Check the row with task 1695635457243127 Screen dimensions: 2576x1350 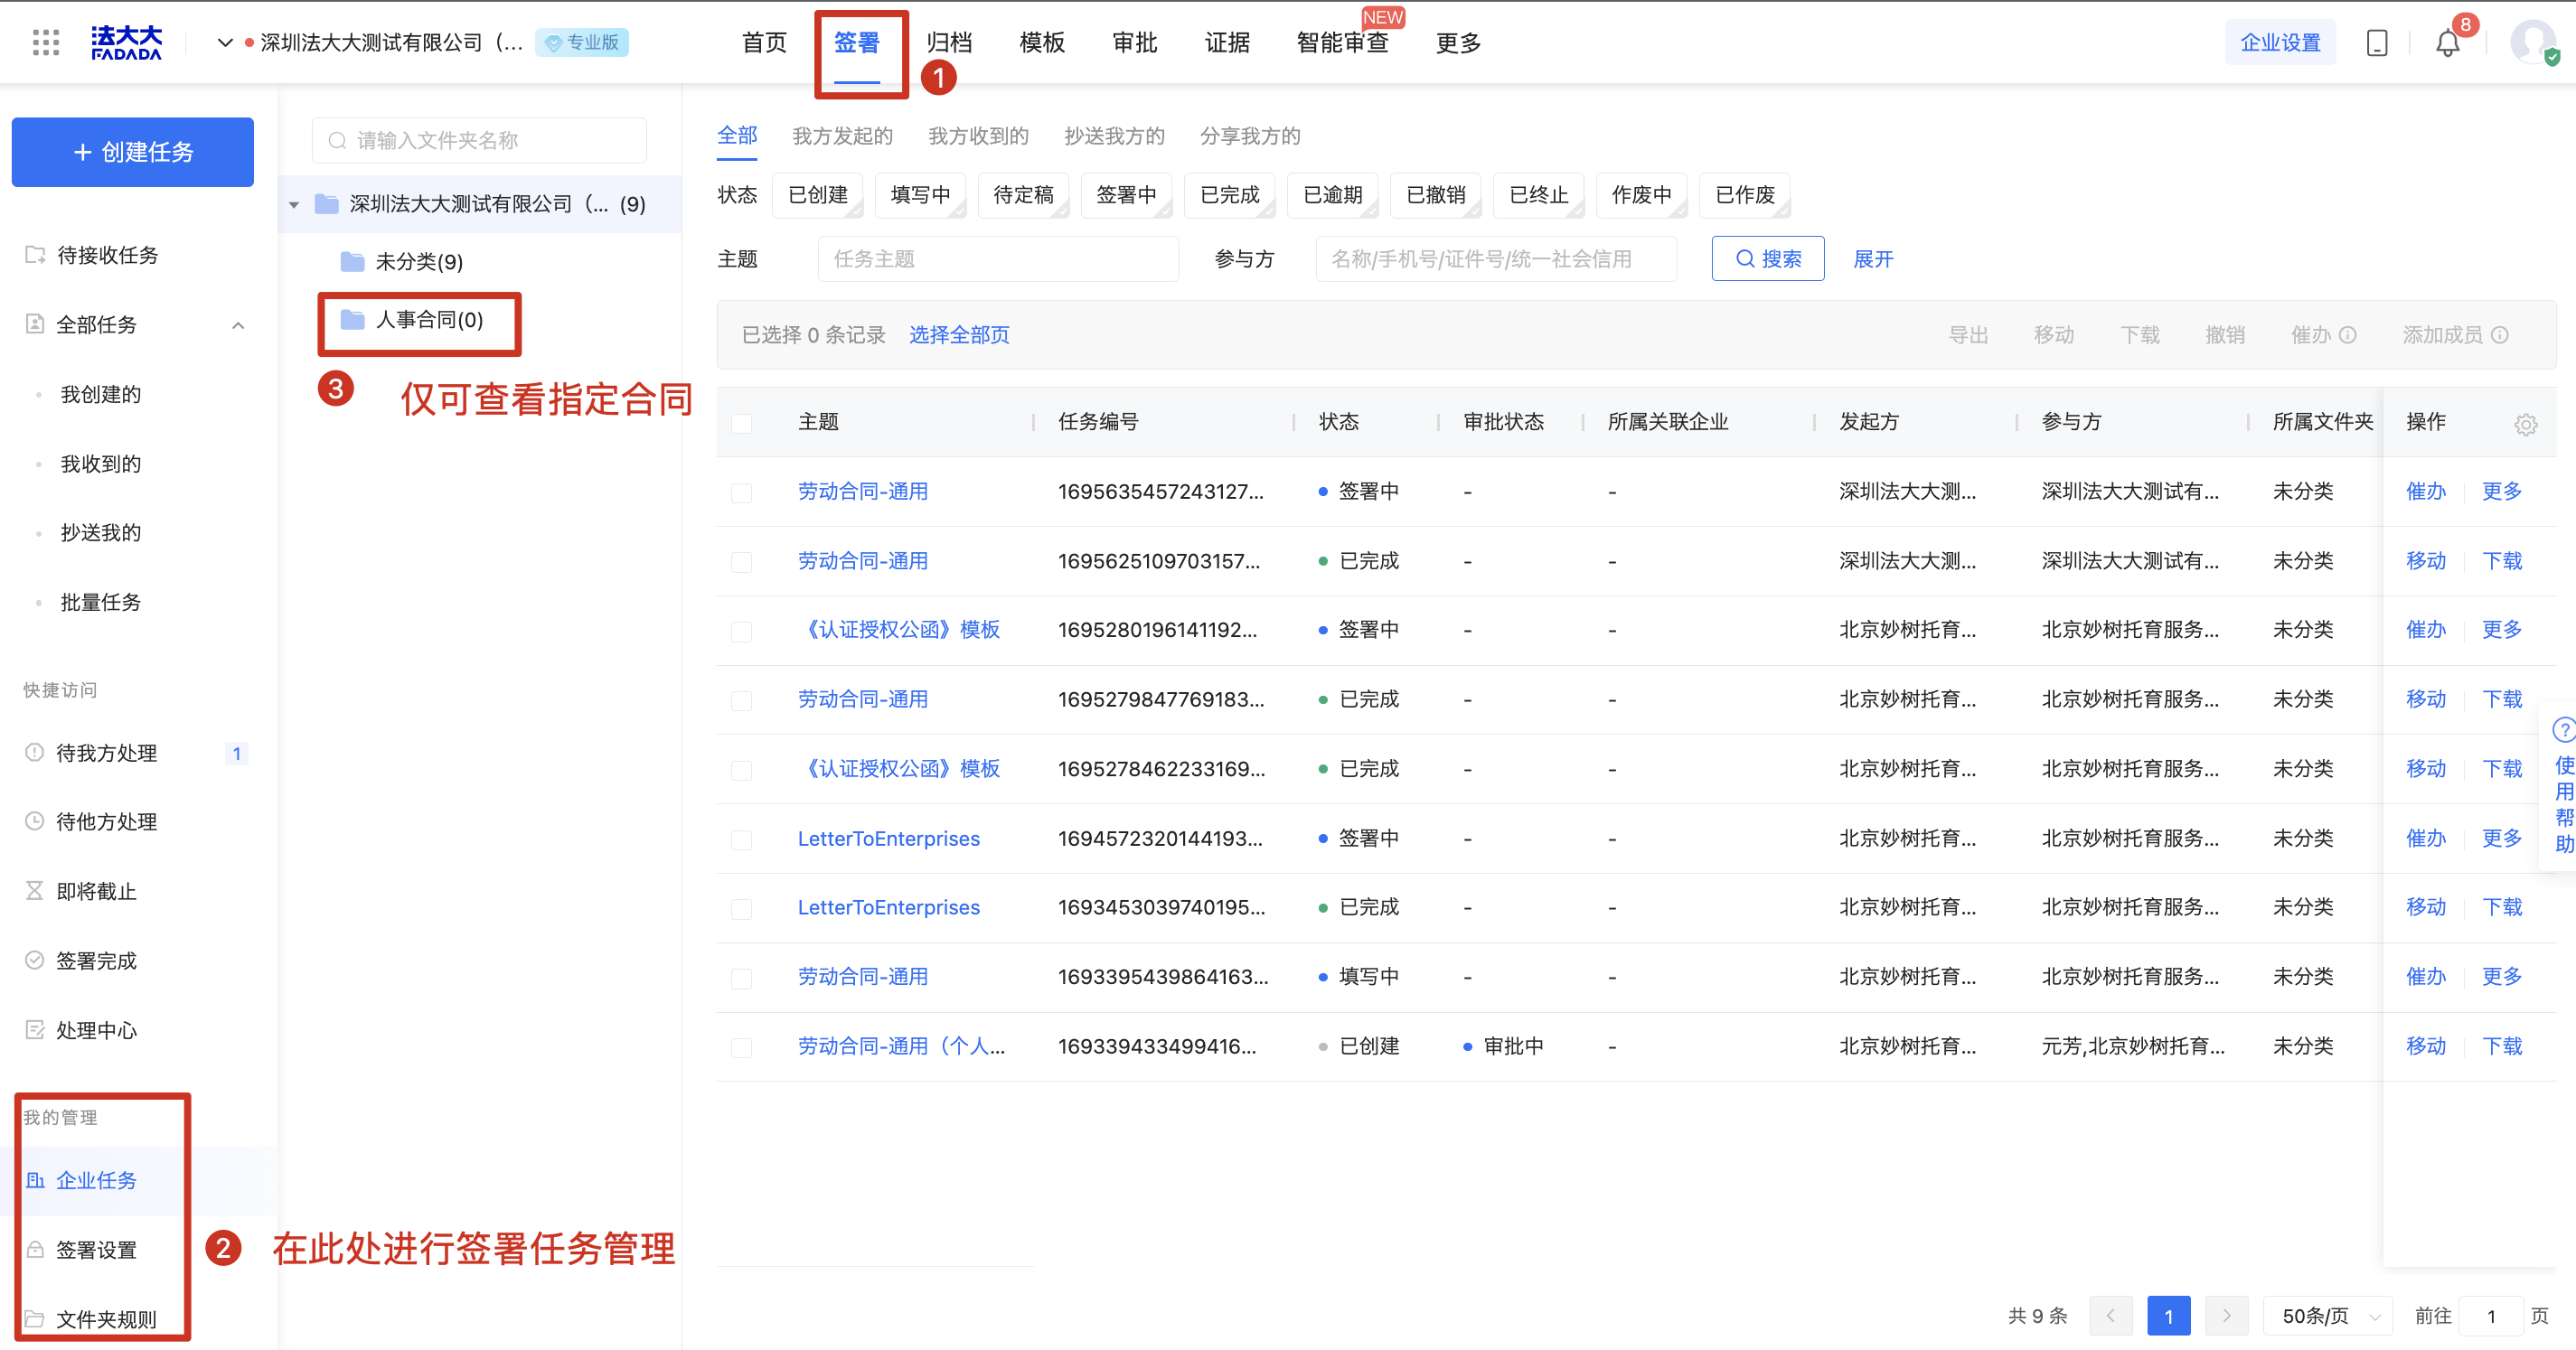(741, 493)
